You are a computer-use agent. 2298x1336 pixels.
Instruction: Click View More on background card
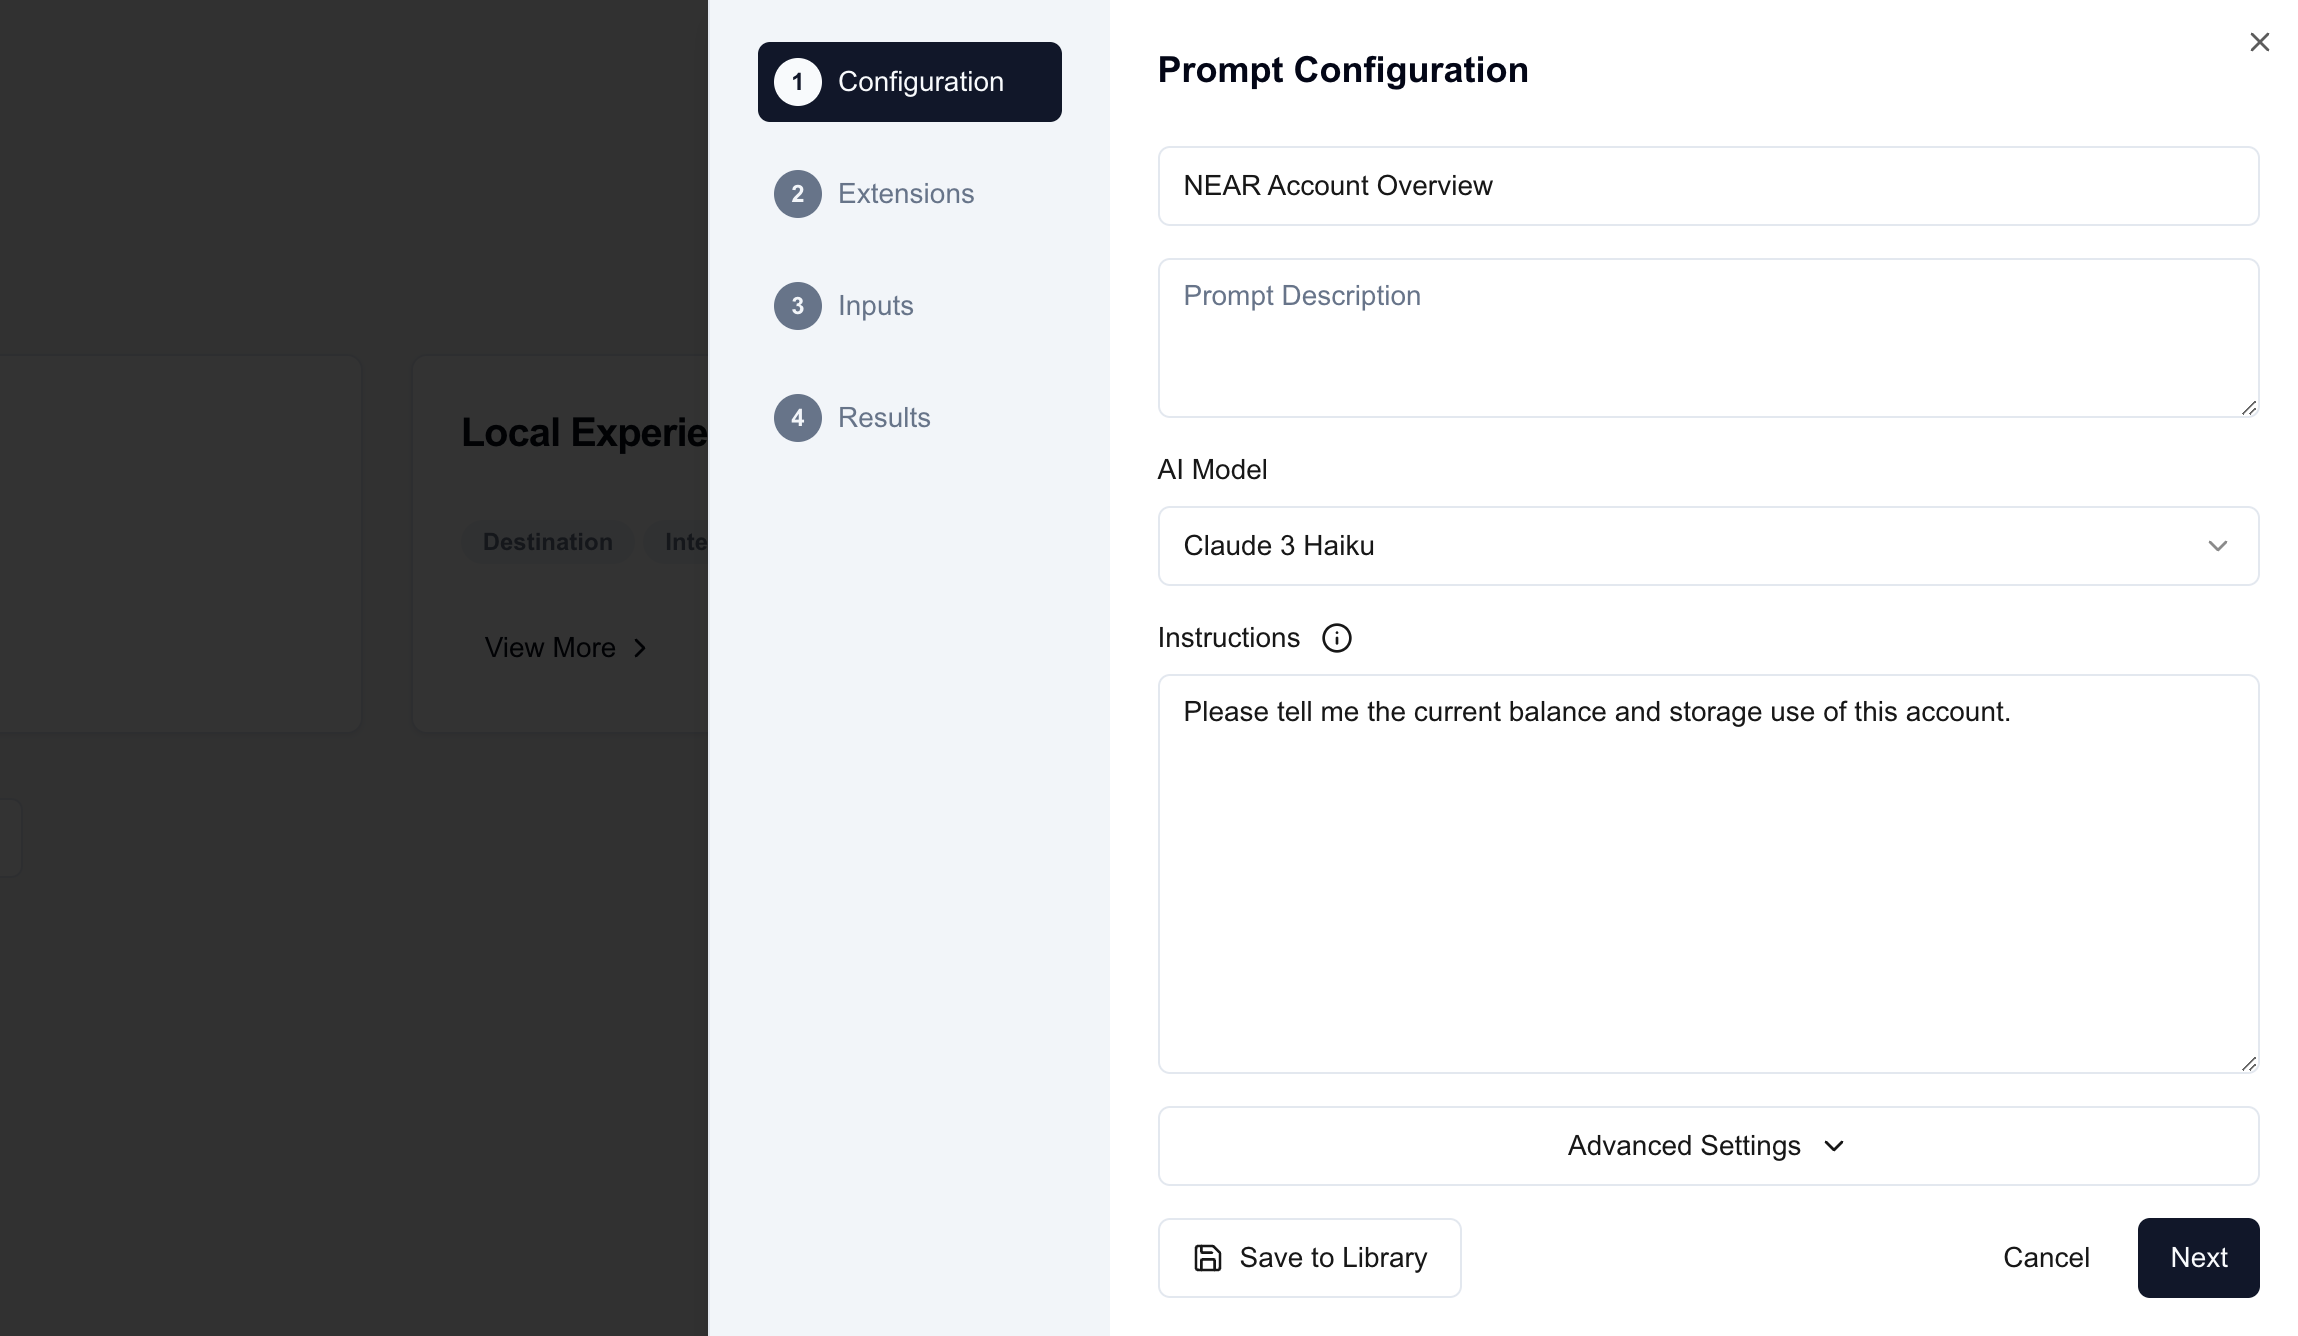pos(566,648)
